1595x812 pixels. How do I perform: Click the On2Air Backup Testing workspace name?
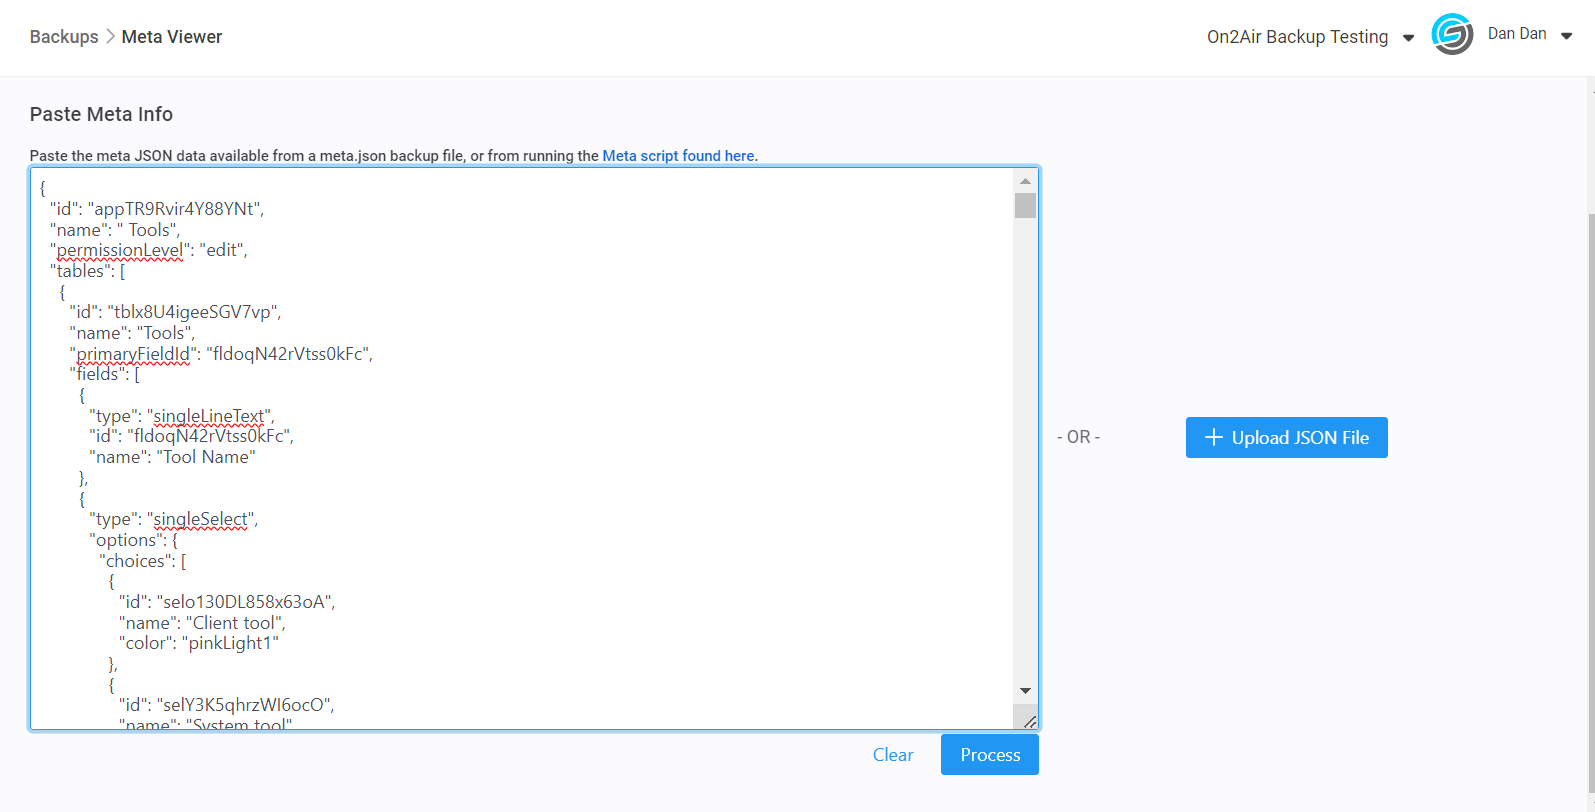pyautogui.click(x=1297, y=37)
